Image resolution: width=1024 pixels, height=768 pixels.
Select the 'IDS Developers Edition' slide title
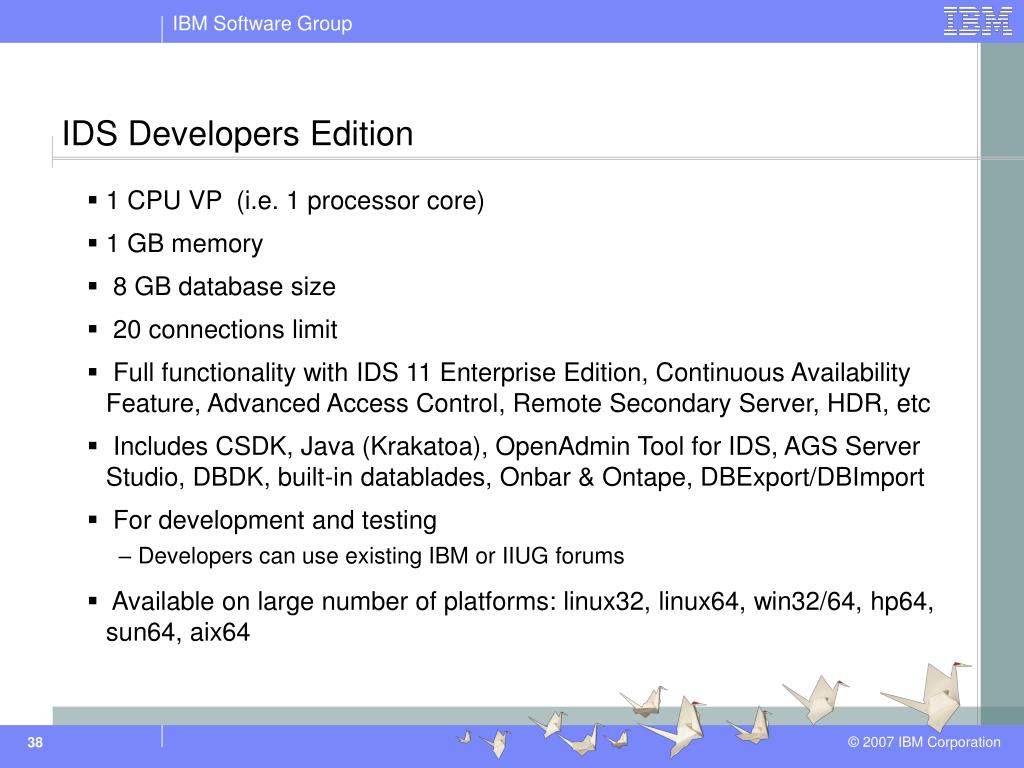[237, 134]
